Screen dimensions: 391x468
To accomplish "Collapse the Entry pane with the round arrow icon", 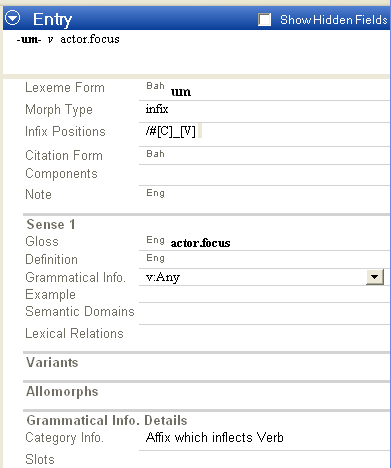I will tap(13, 18).
